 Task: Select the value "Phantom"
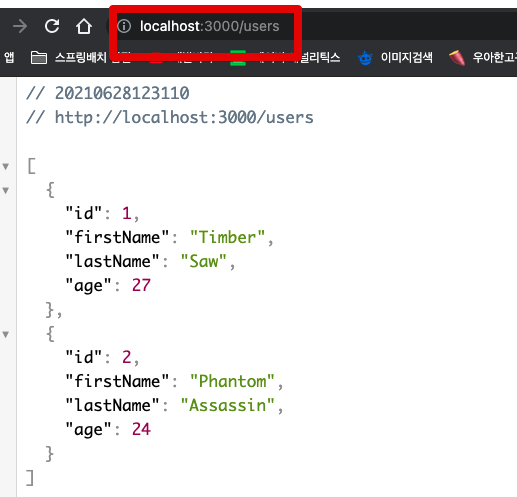232,381
